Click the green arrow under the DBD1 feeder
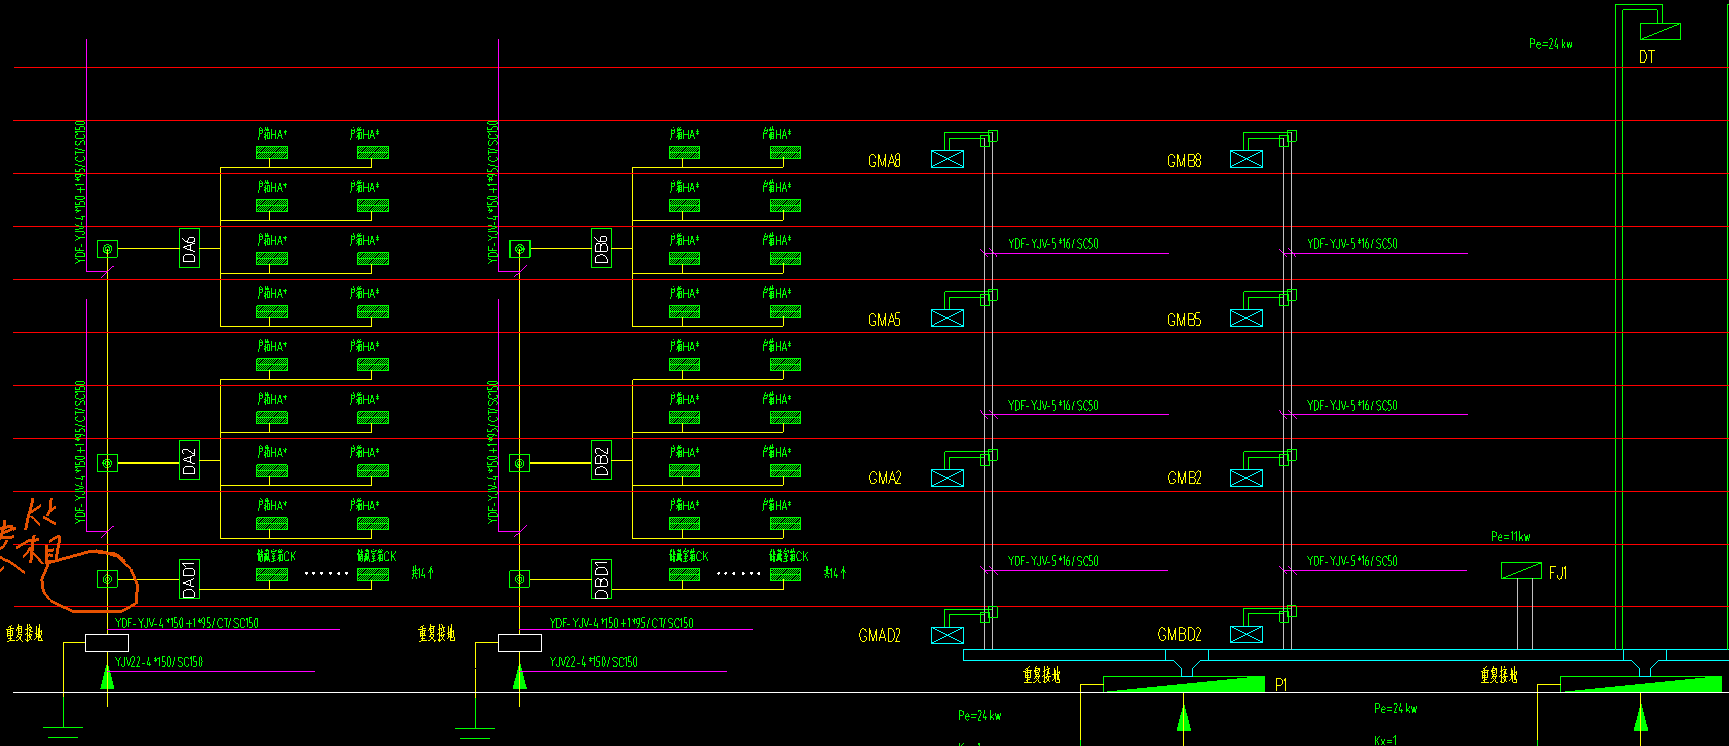This screenshot has width=1729, height=746. (519, 677)
